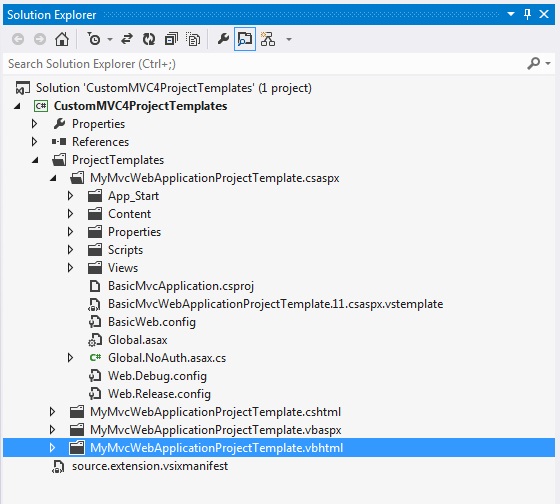This screenshot has height=504, width=560.
Task: Click the BasicWeb.config file icon
Action: pyautogui.click(x=95, y=322)
